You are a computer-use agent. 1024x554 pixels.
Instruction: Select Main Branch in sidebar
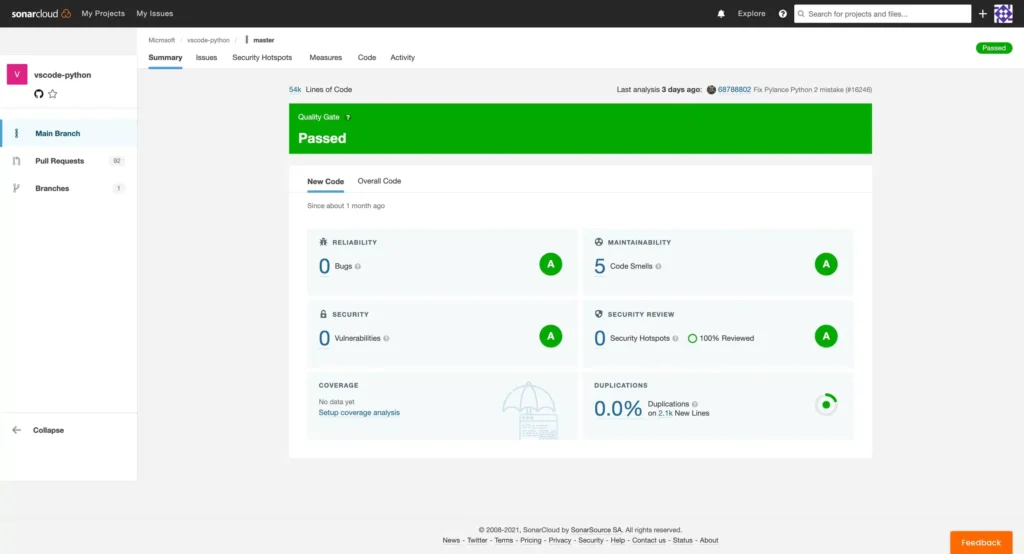click(69, 133)
